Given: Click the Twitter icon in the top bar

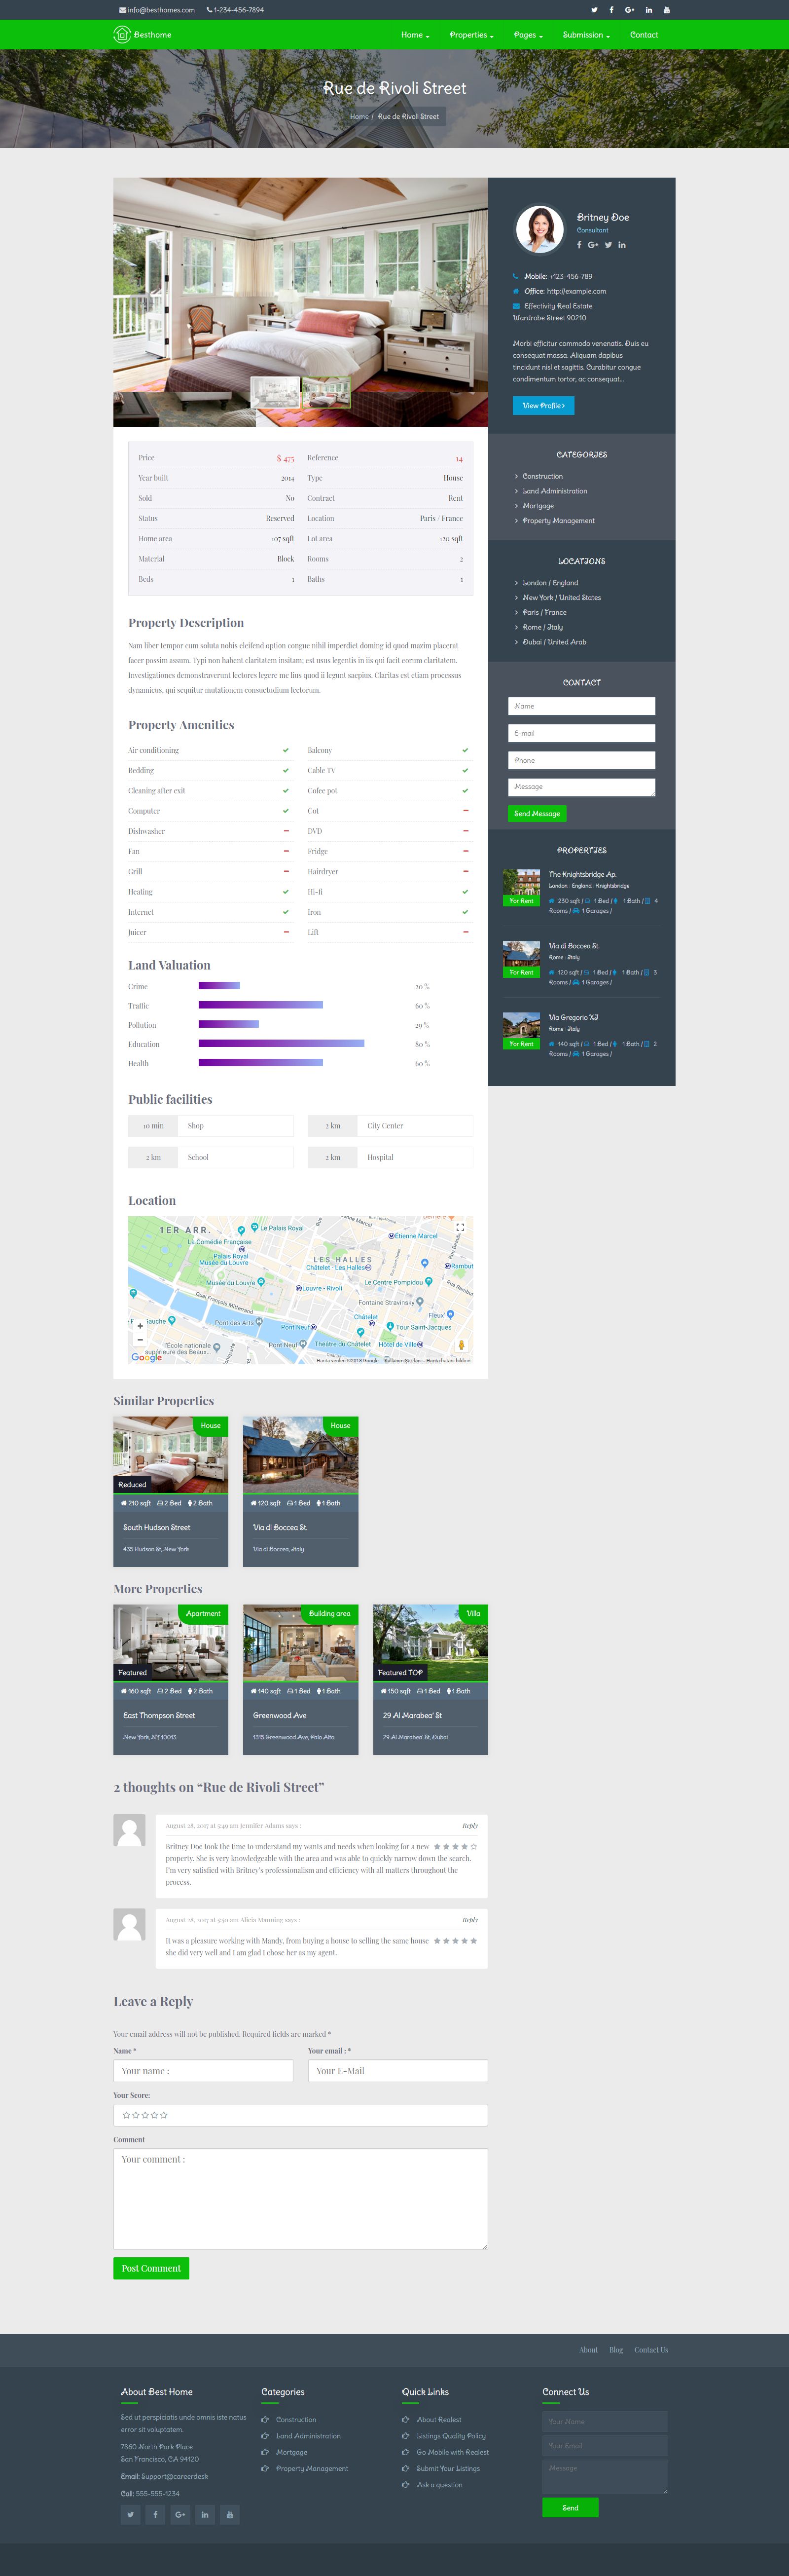Looking at the screenshot, I should [594, 10].
